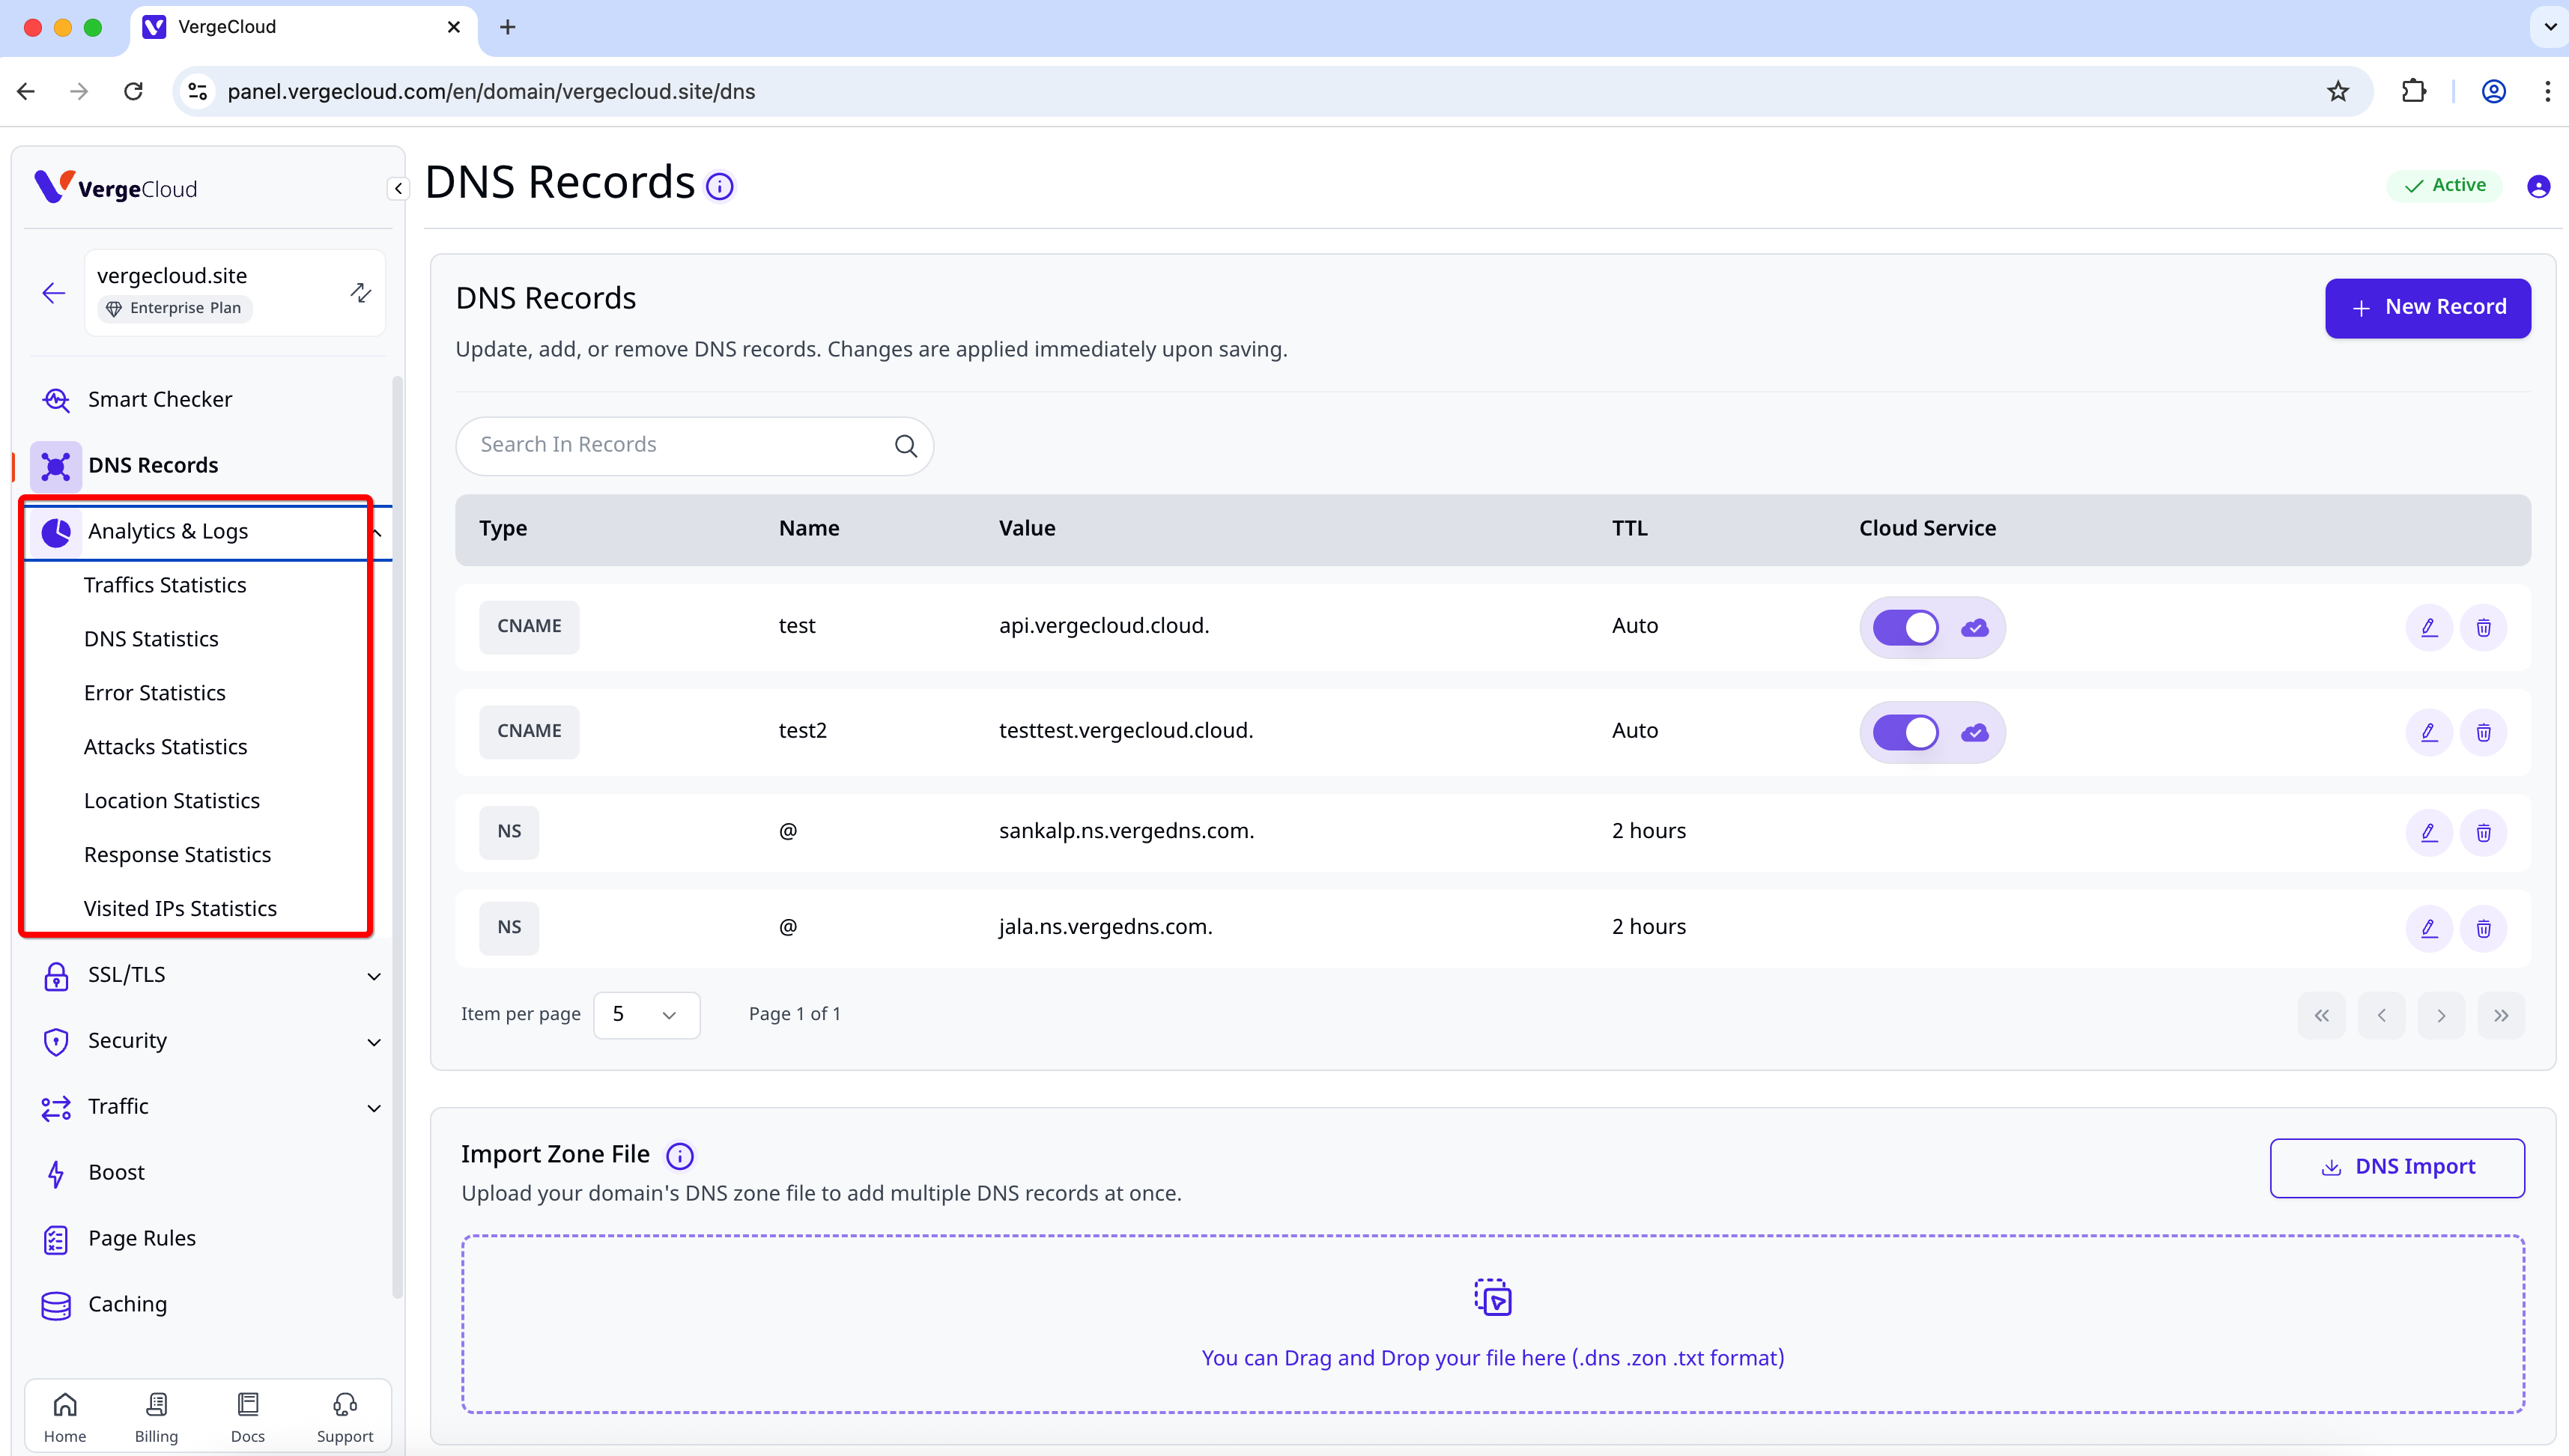Screen dimensions: 2569x1456
Task: Click the VergeCloud logo in the sidebar
Action: click(x=115, y=187)
